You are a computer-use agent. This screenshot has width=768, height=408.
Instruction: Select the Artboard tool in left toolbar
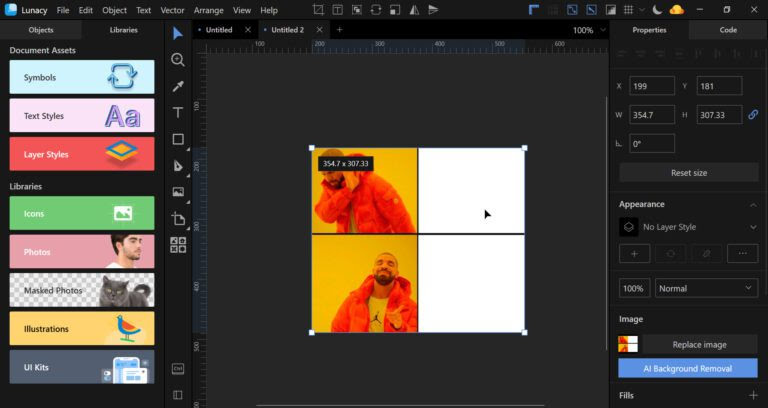click(x=178, y=219)
